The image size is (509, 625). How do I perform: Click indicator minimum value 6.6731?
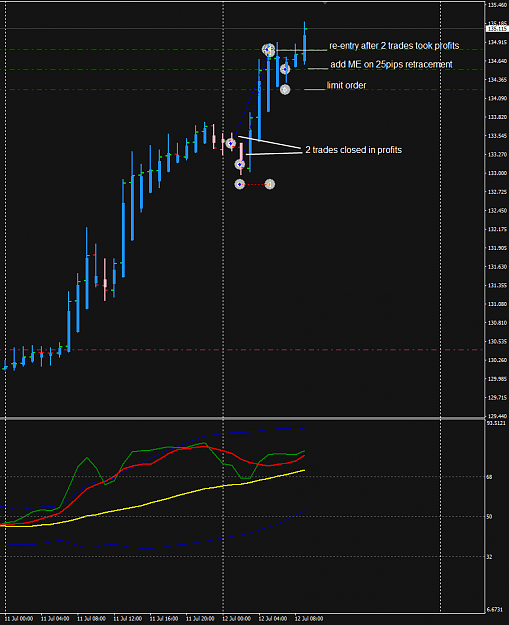[x=495, y=610]
